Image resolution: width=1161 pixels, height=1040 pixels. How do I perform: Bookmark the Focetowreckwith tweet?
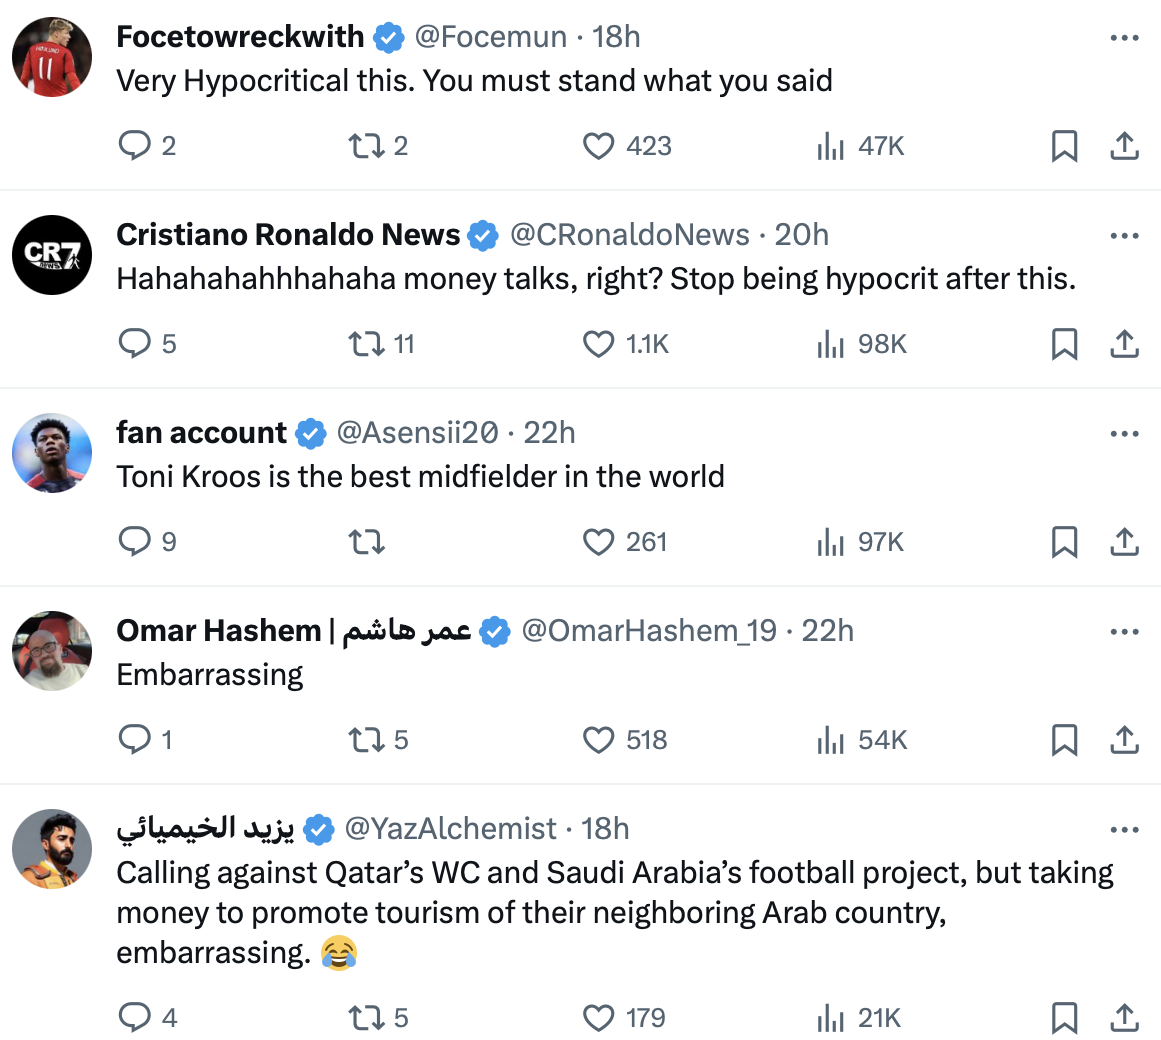[1064, 146]
